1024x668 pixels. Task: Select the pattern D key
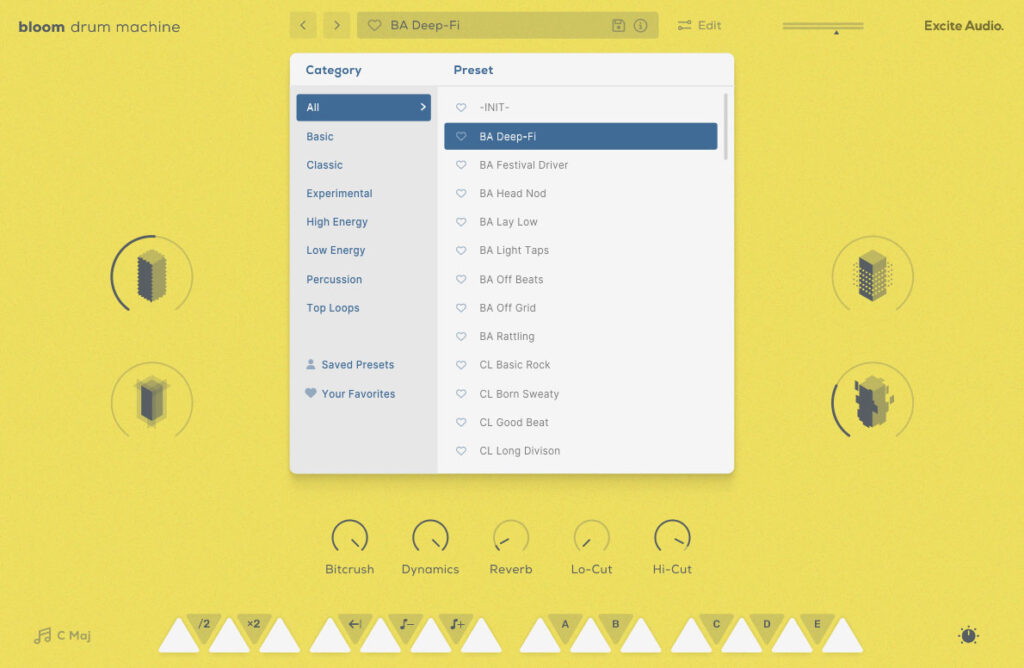tap(767, 626)
